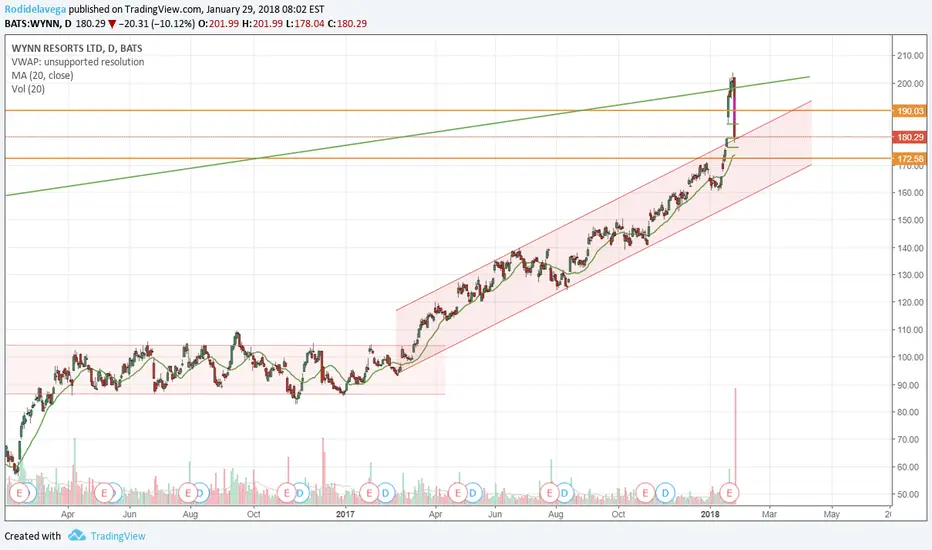Open the TradingView link in the footer
This screenshot has width=932, height=550.
point(118,536)
